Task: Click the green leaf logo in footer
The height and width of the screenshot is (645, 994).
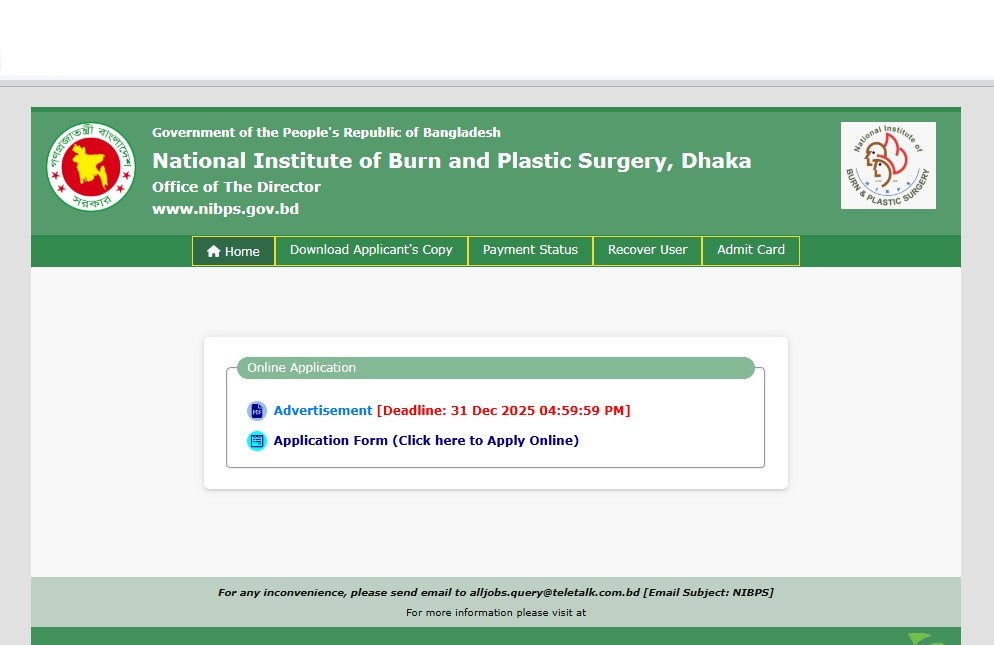Action: (924, 638)
